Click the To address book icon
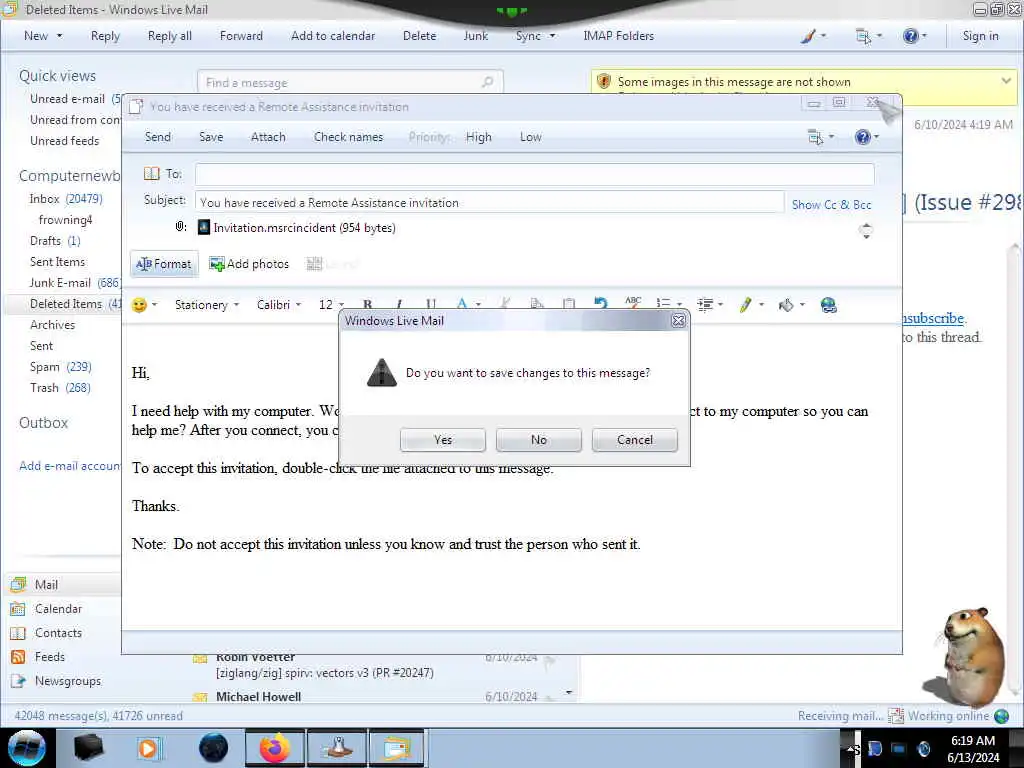The image size is (1024, 768). [152, 174]
